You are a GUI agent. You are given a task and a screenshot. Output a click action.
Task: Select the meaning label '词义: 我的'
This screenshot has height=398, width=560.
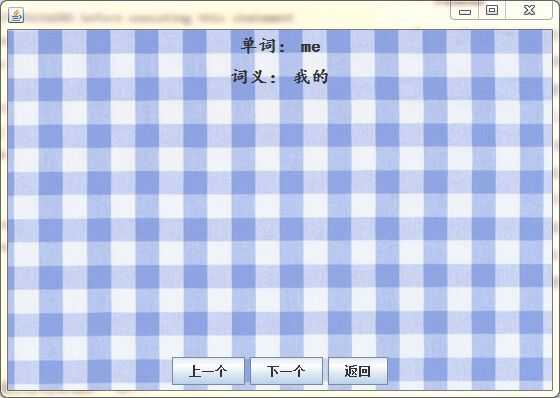(x=280, y=77)
